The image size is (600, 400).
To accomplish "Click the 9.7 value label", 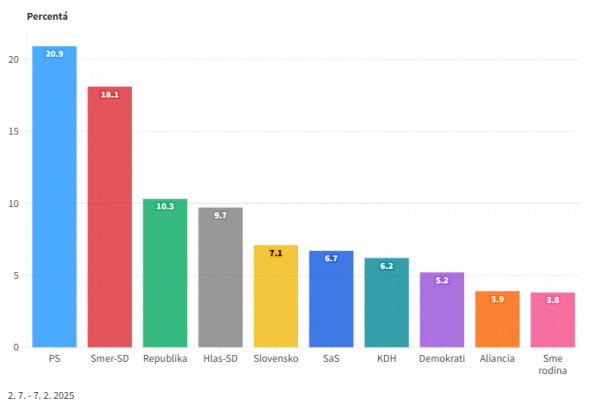I will pos(220,215).
